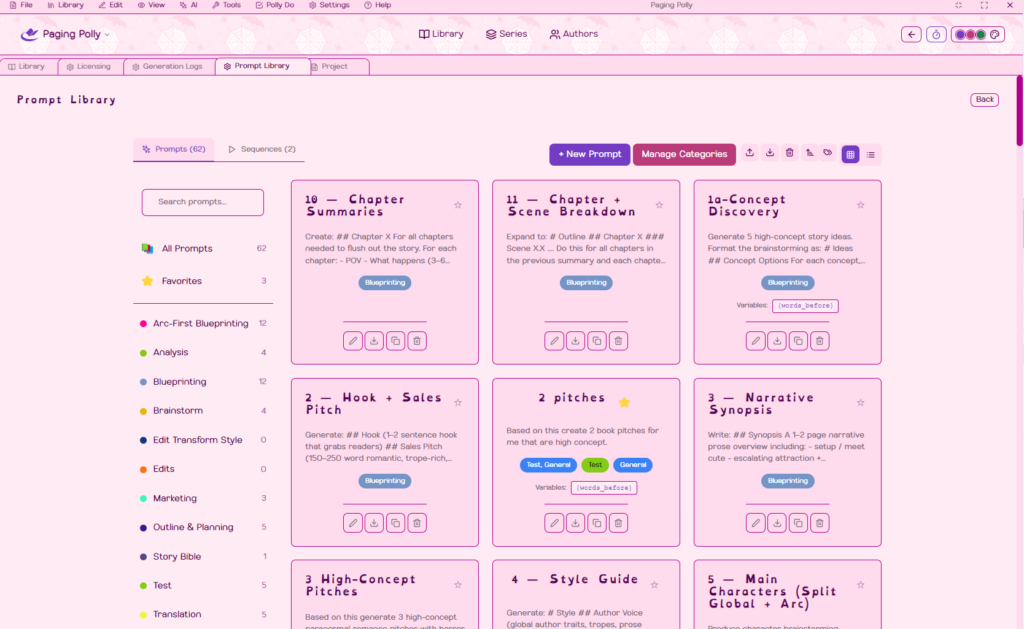Unfavorite the '2 pitches' prompt star
This screenshot has height=629, width=1024.
(624, 402)
